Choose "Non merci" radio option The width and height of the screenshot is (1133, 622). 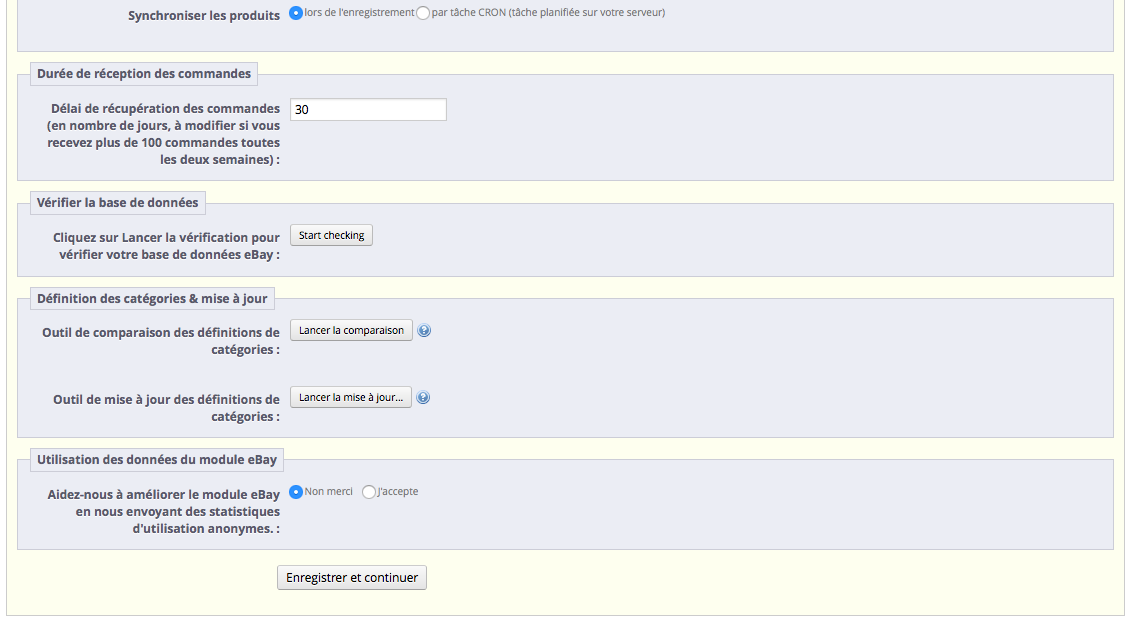pyautogui.click(x=296, y=492)
